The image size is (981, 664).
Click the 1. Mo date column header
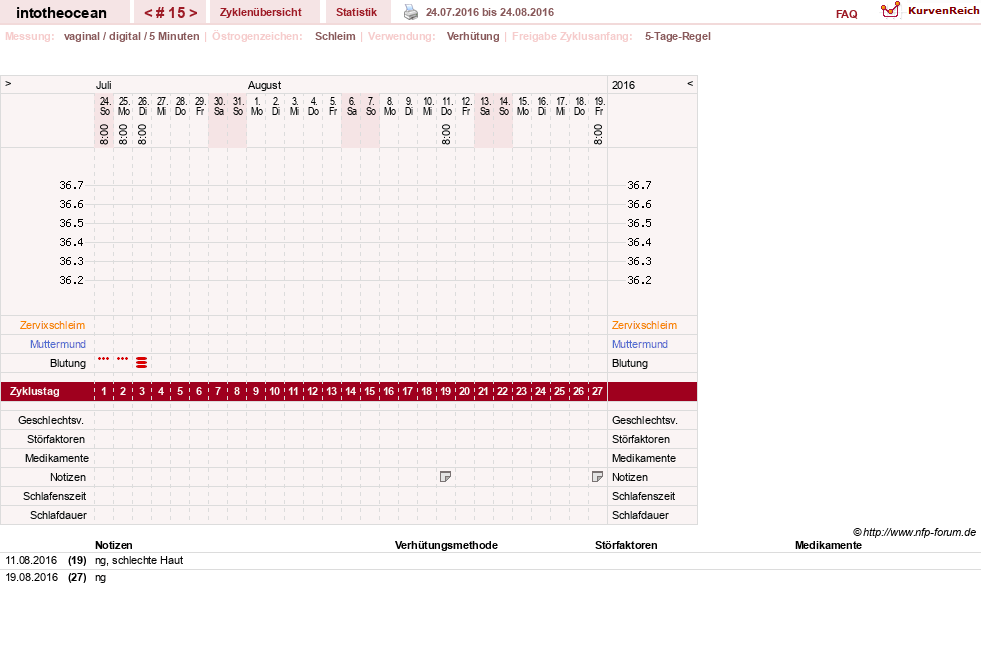click(x=257, y=106)
